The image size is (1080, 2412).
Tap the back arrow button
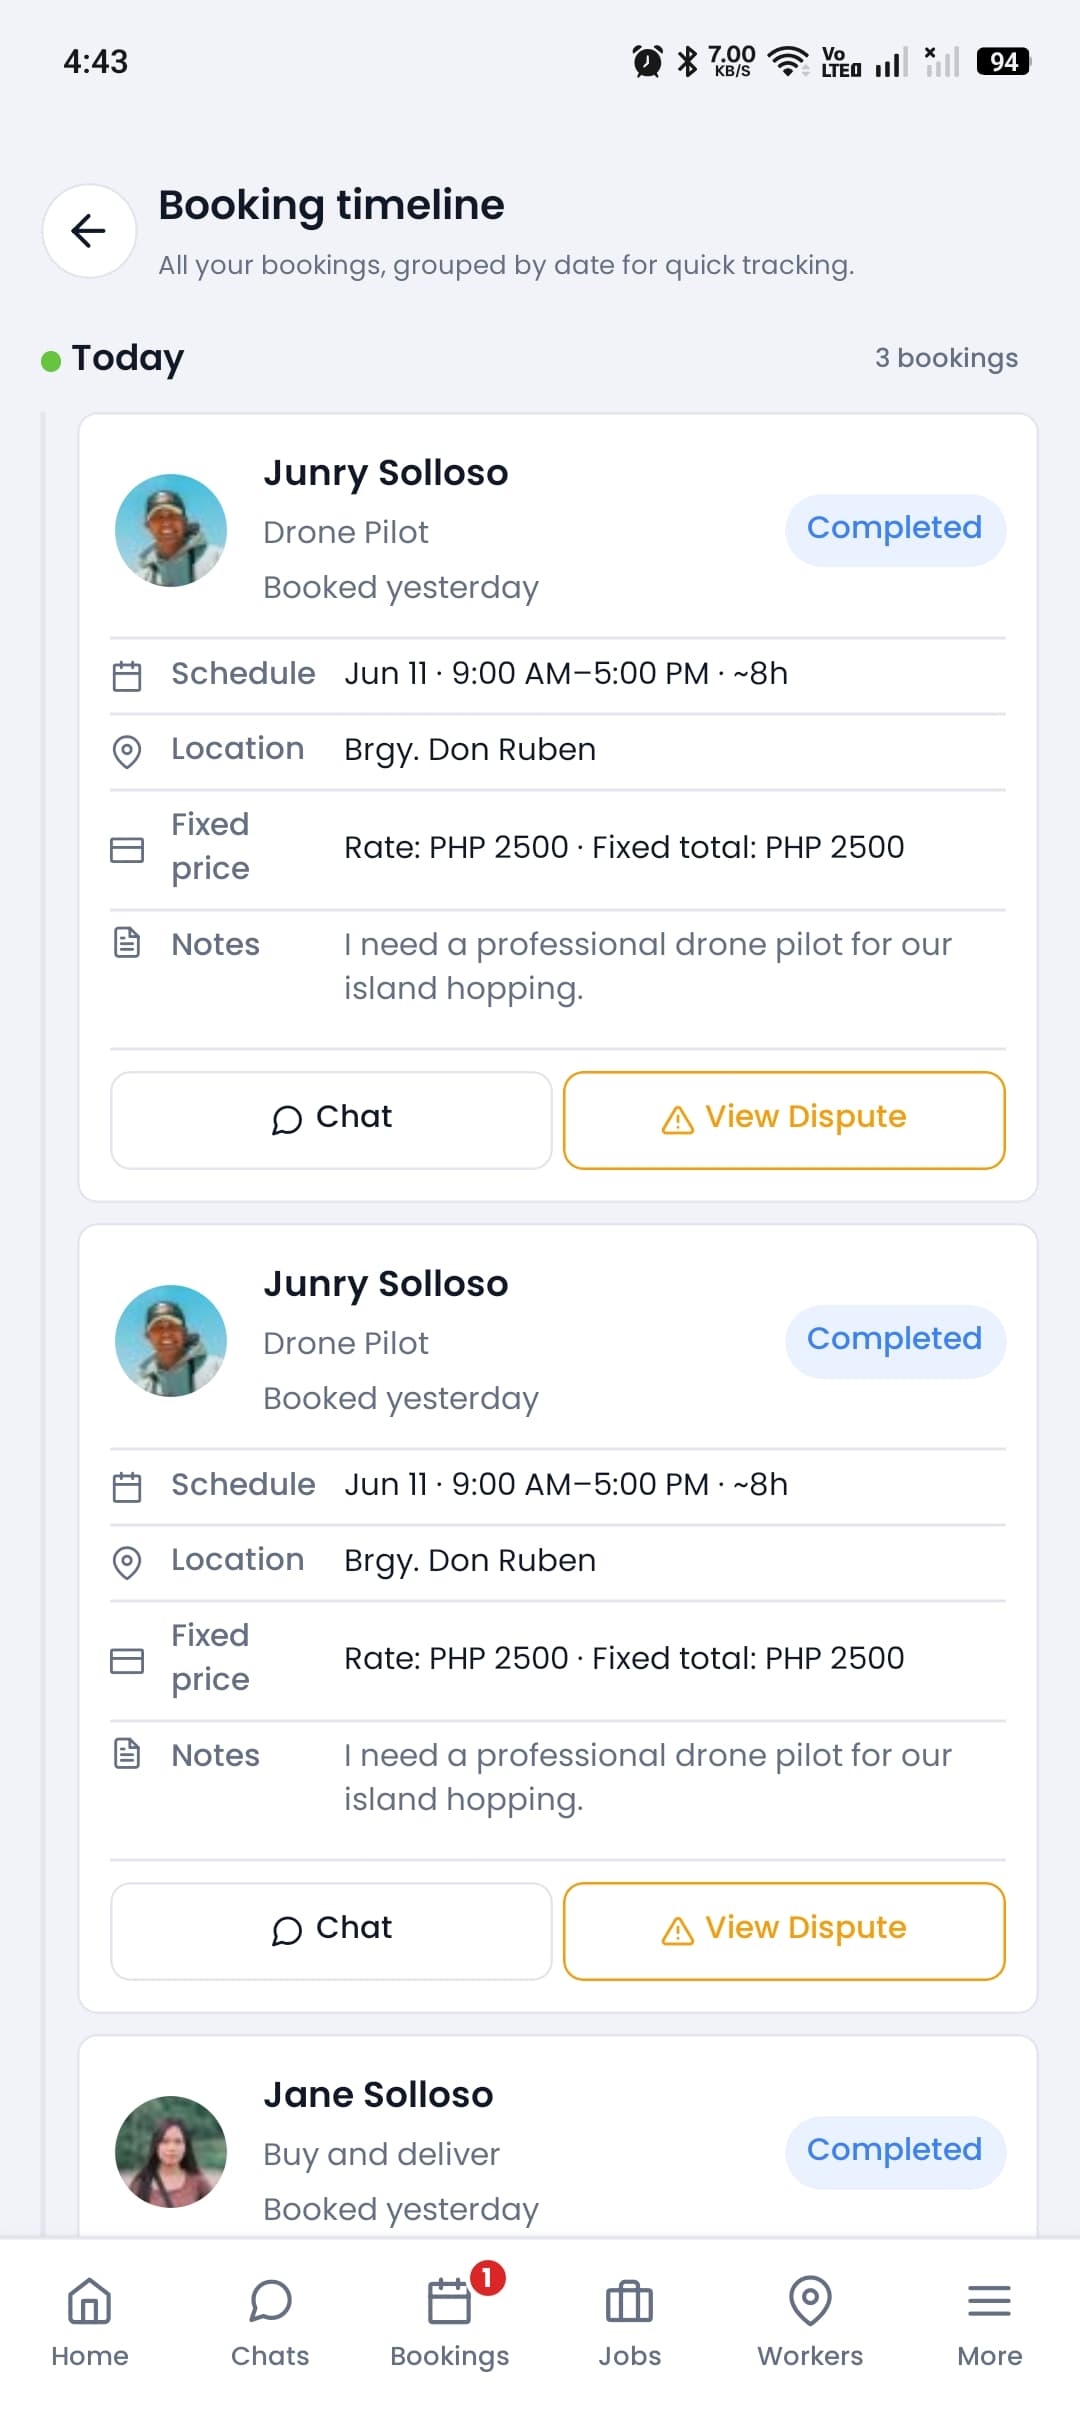[x=89, y=231]
